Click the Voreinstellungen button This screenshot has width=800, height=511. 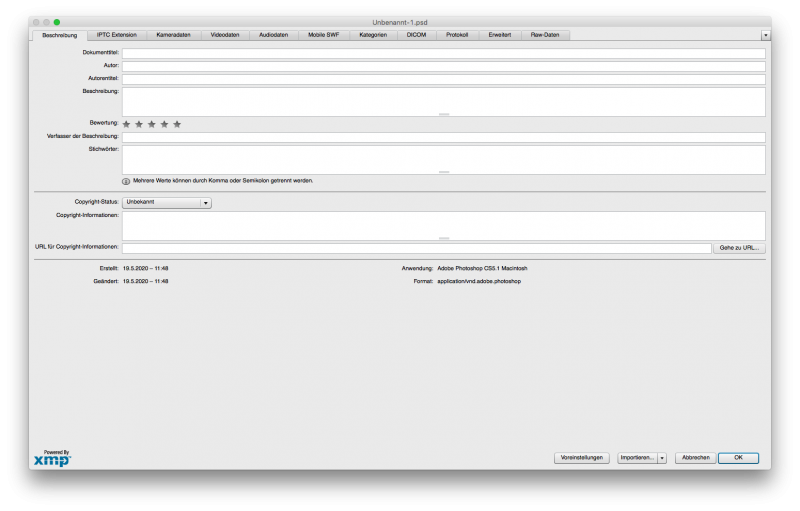[x=581, y=458]
